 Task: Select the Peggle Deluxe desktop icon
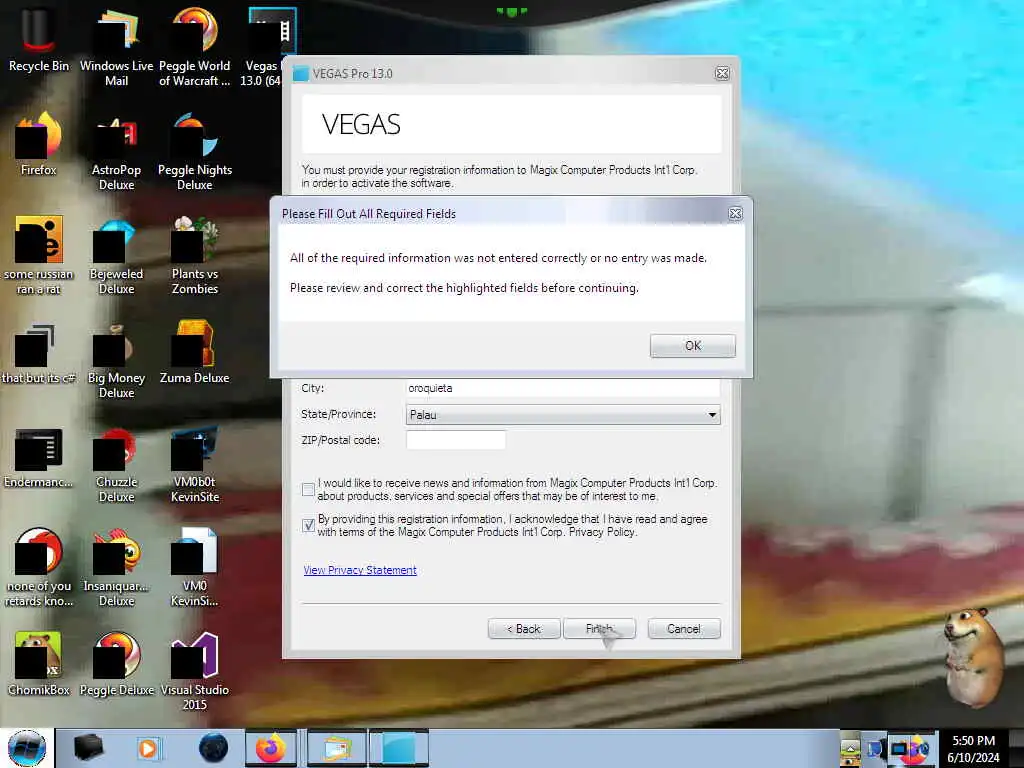(x=116, y=664)
